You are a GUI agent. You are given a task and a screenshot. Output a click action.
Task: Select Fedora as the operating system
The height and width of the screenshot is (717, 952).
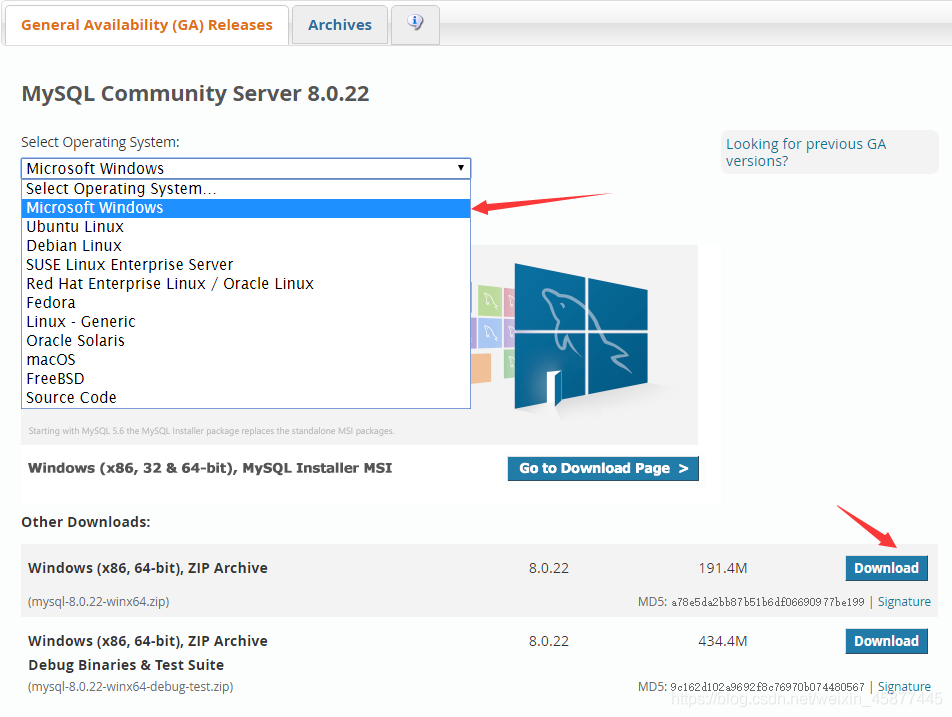pyautogui.click(x=51, y=302)
